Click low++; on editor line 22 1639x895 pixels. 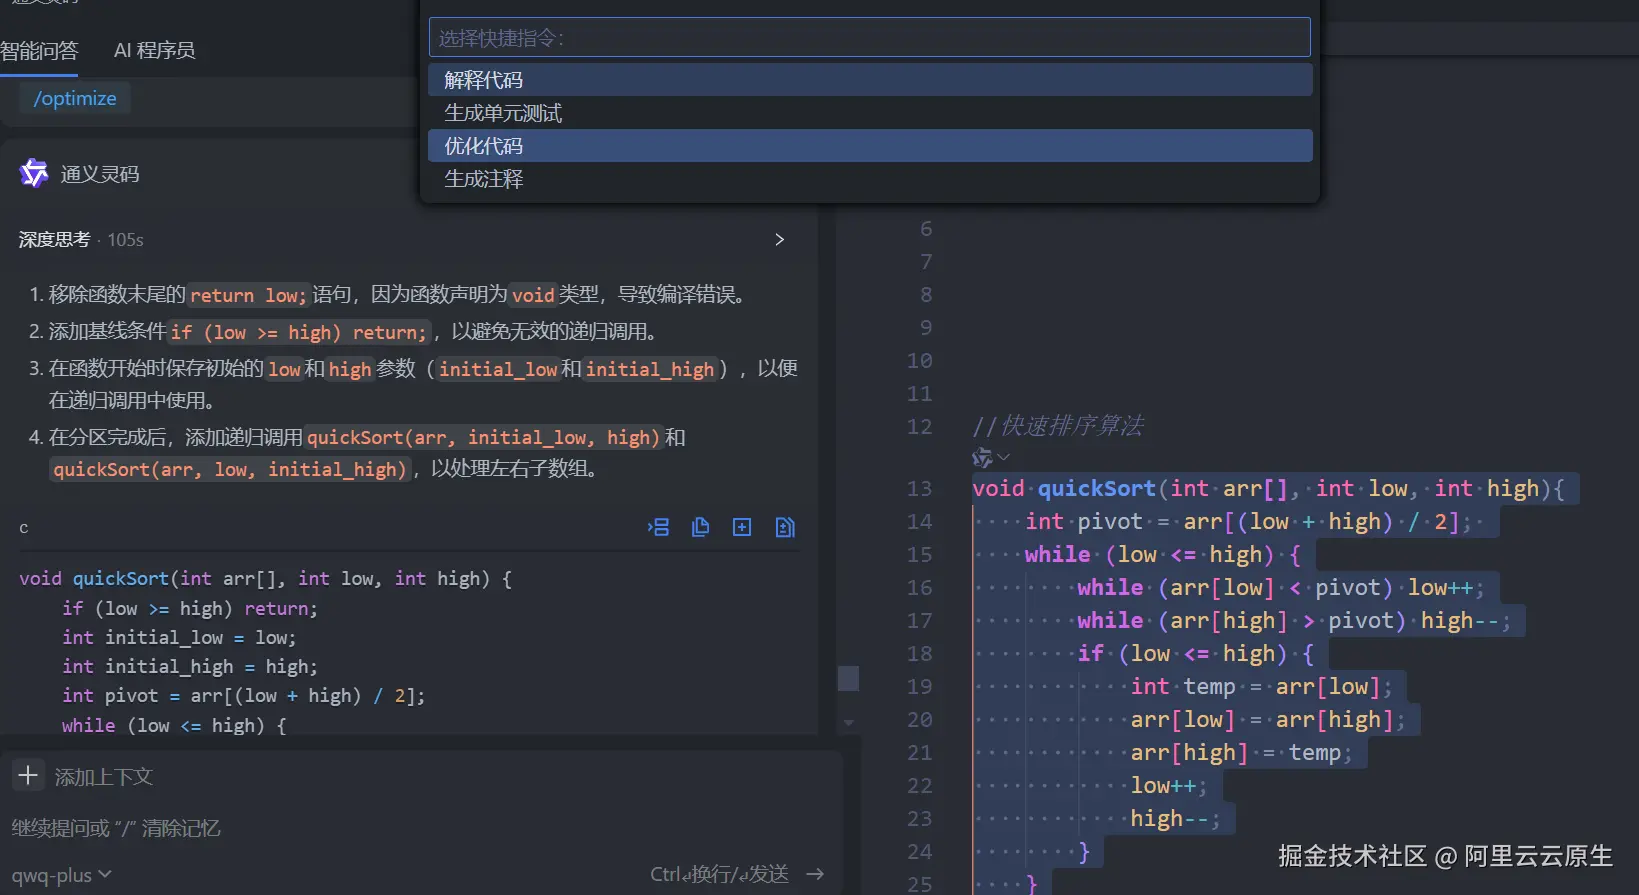[1169, 786]
